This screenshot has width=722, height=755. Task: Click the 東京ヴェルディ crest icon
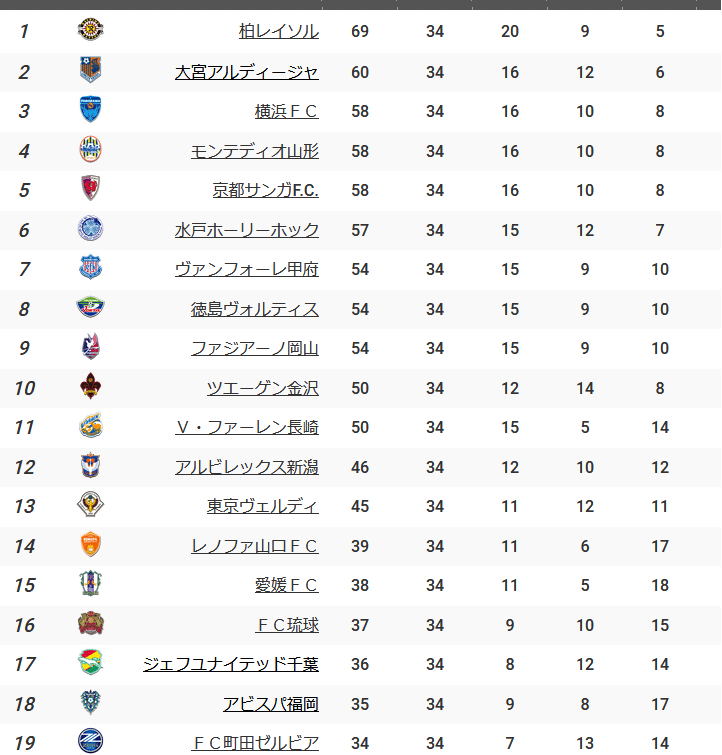coord(90,504)
